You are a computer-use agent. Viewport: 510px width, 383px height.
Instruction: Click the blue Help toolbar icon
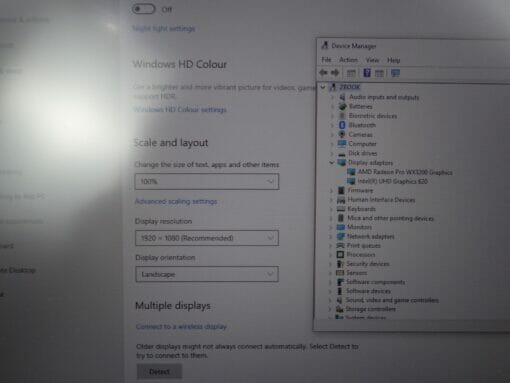[x=367, y=73]
